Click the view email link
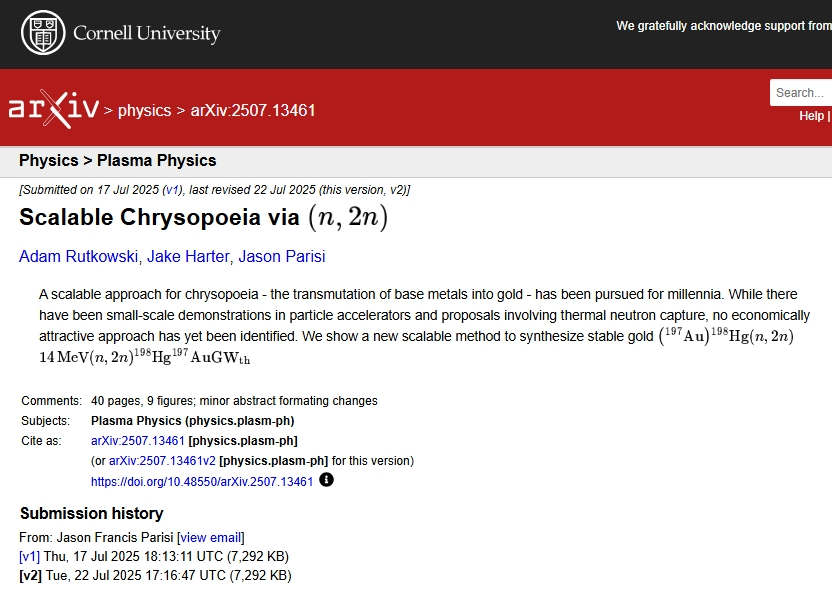This screenshot has height=602, width=832. [x=211, y=537]
